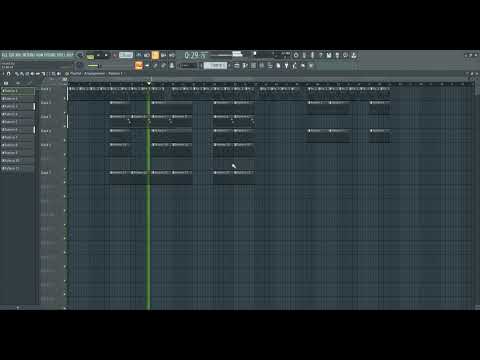
Task: Toggle the playlist magnet snap icon
Action: [9, 74]
